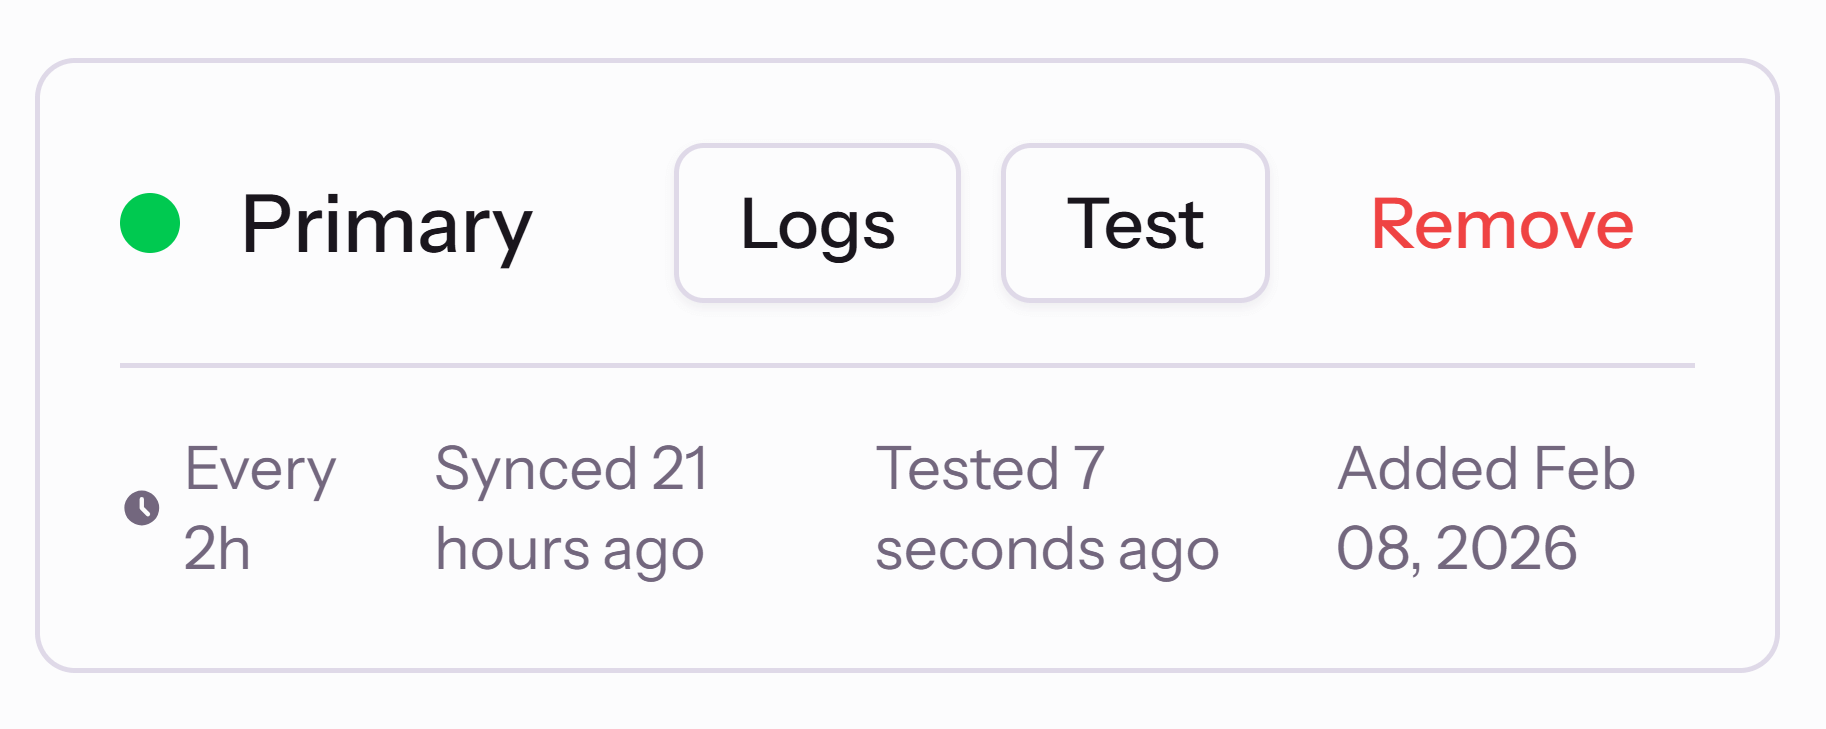Run a Test on the Primary connection
Screen dimensions: 1826x729
[1134, 222]
